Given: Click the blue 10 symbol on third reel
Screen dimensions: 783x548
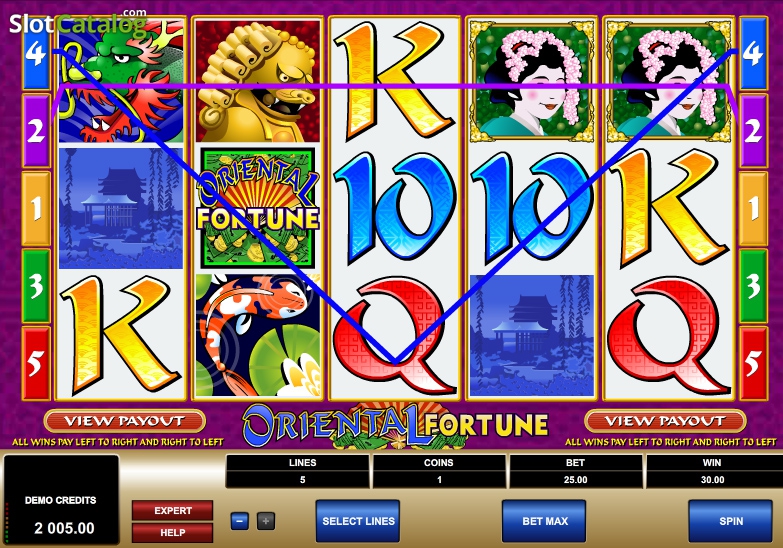Looking at the screenshot, I should (394, 208).
